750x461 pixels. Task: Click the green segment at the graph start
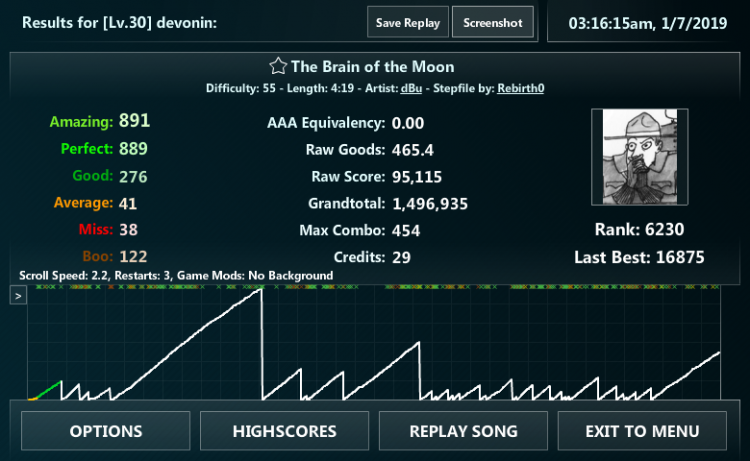point(48,389)
